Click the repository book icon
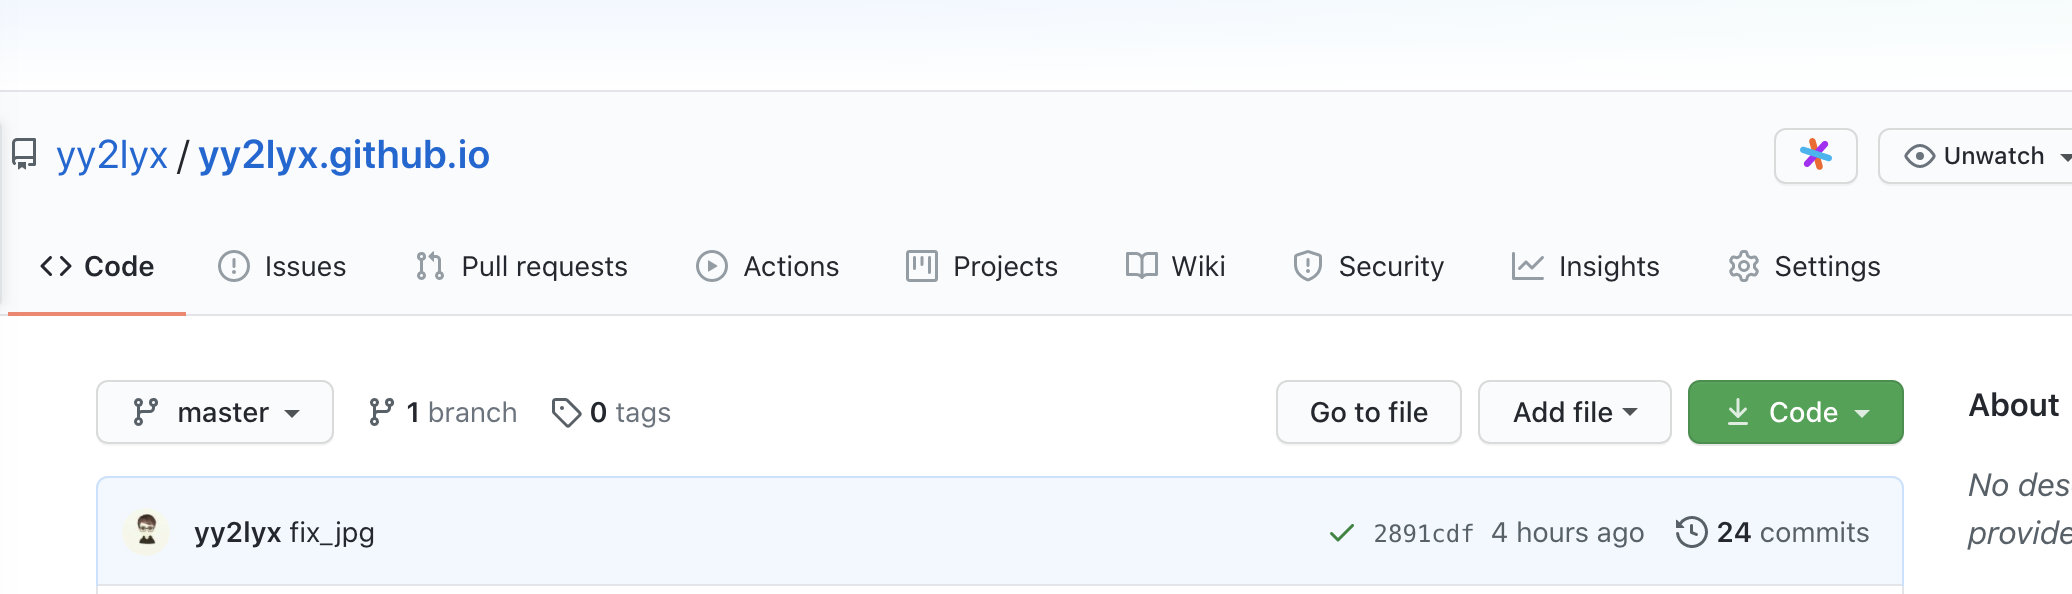The image size is (2072, 594). click(24, 155)
